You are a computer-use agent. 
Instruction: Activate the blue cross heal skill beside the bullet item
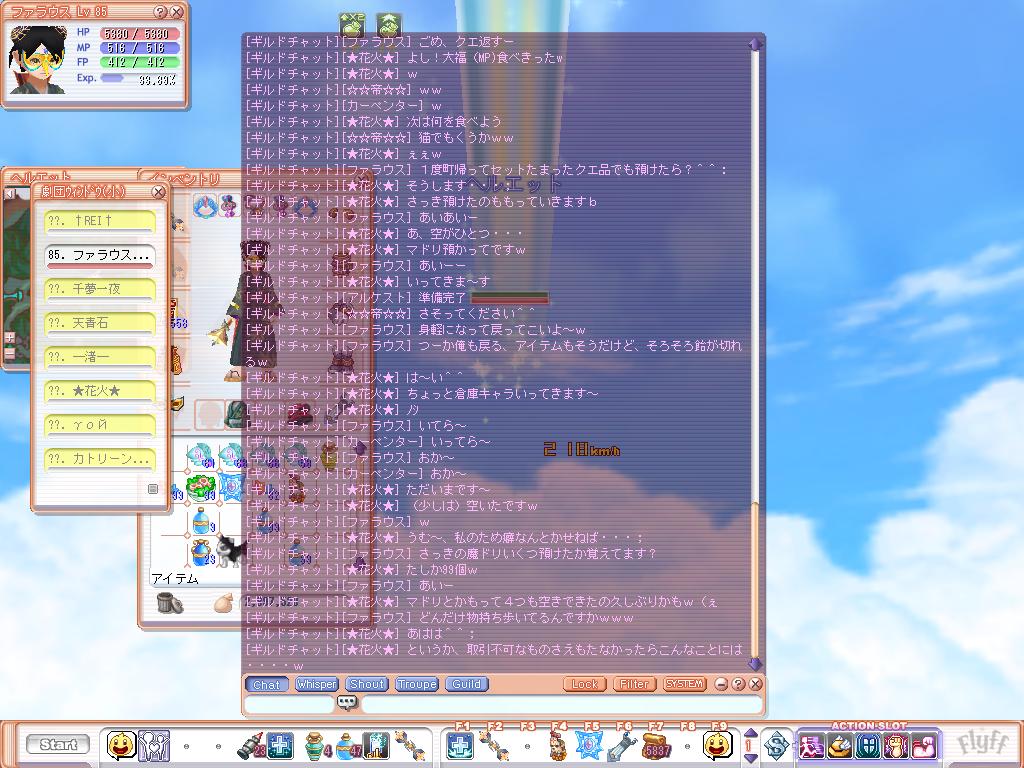[x=281, y=745]
